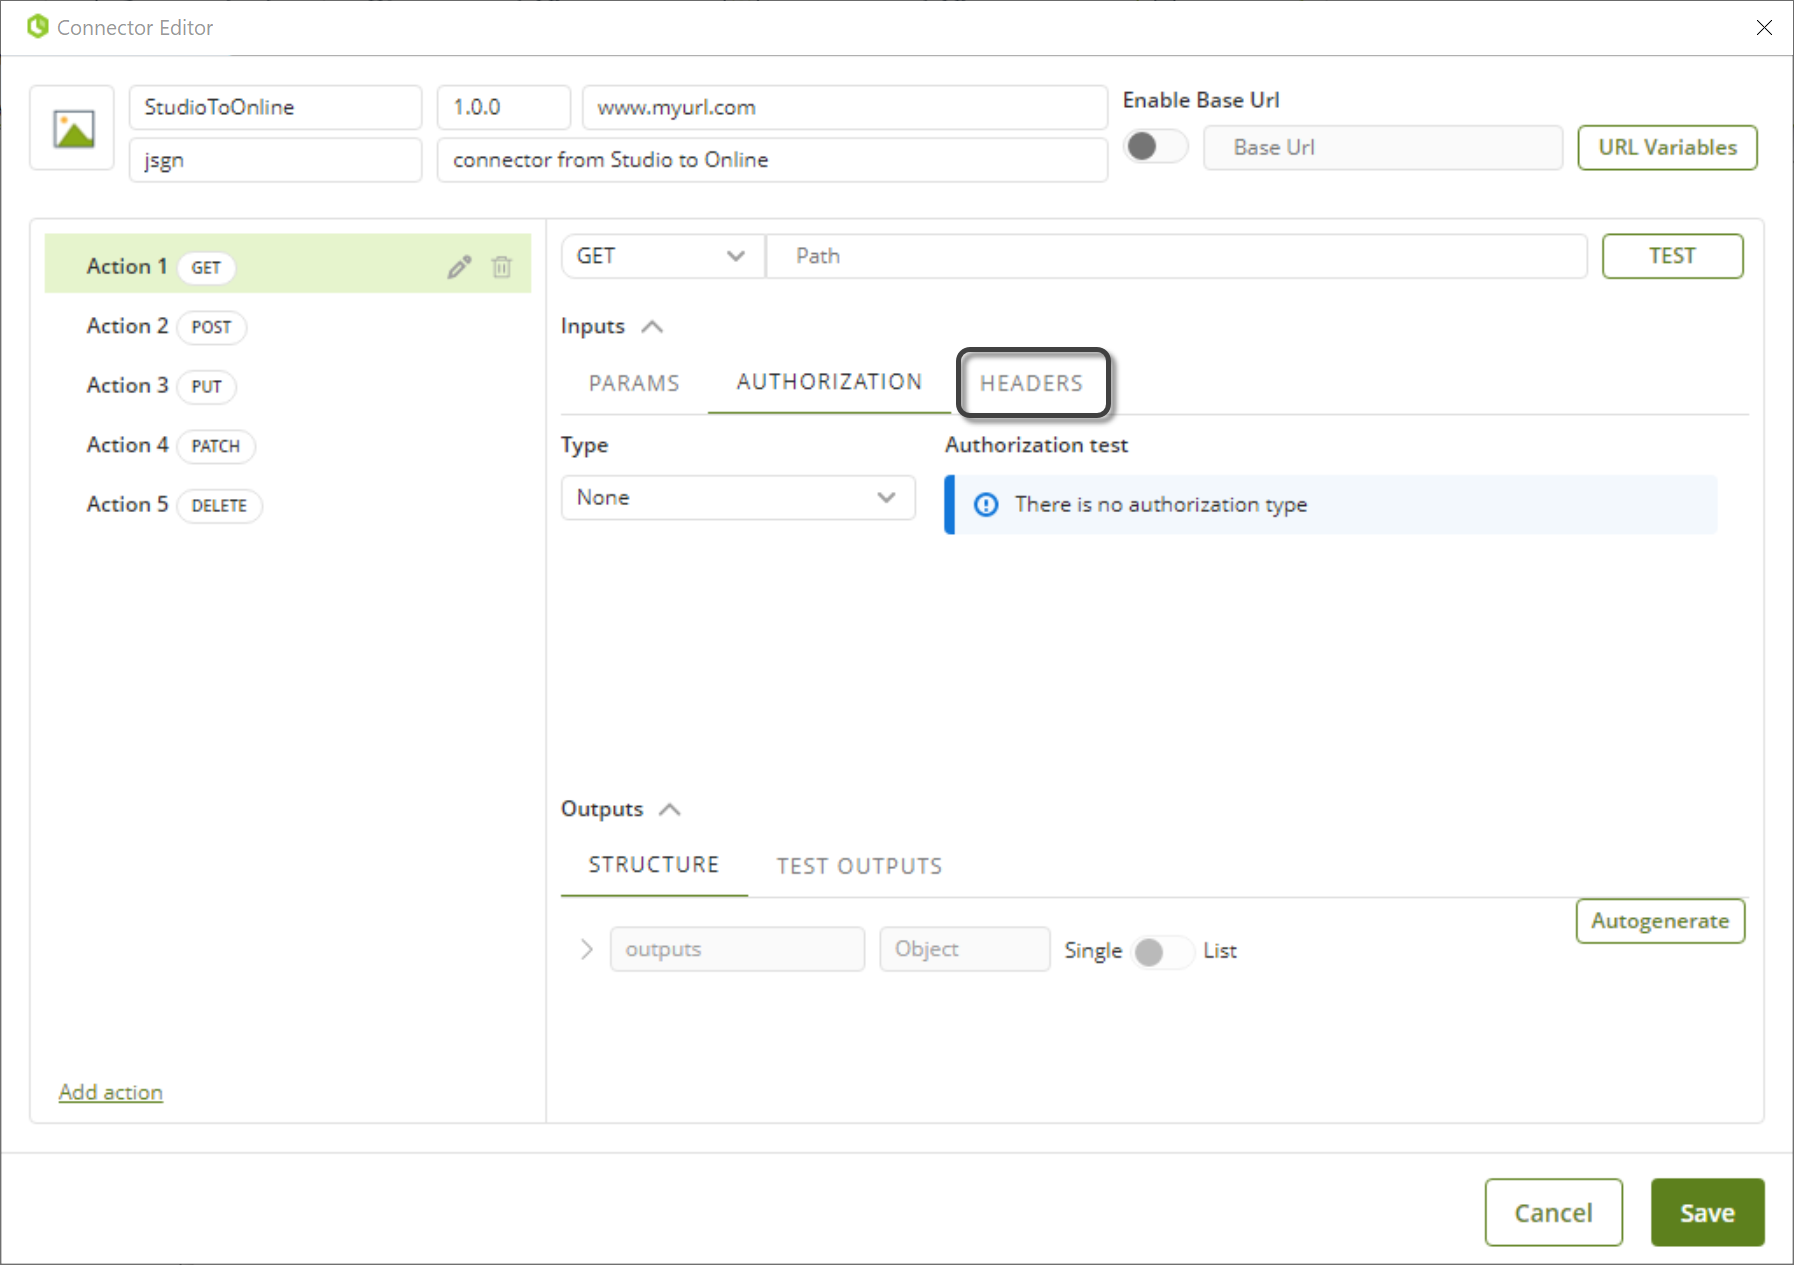Viewport: 1794px width, 1265px height.
Task: Click the 'Authorization test' label
Action: tap(1036, 445)
